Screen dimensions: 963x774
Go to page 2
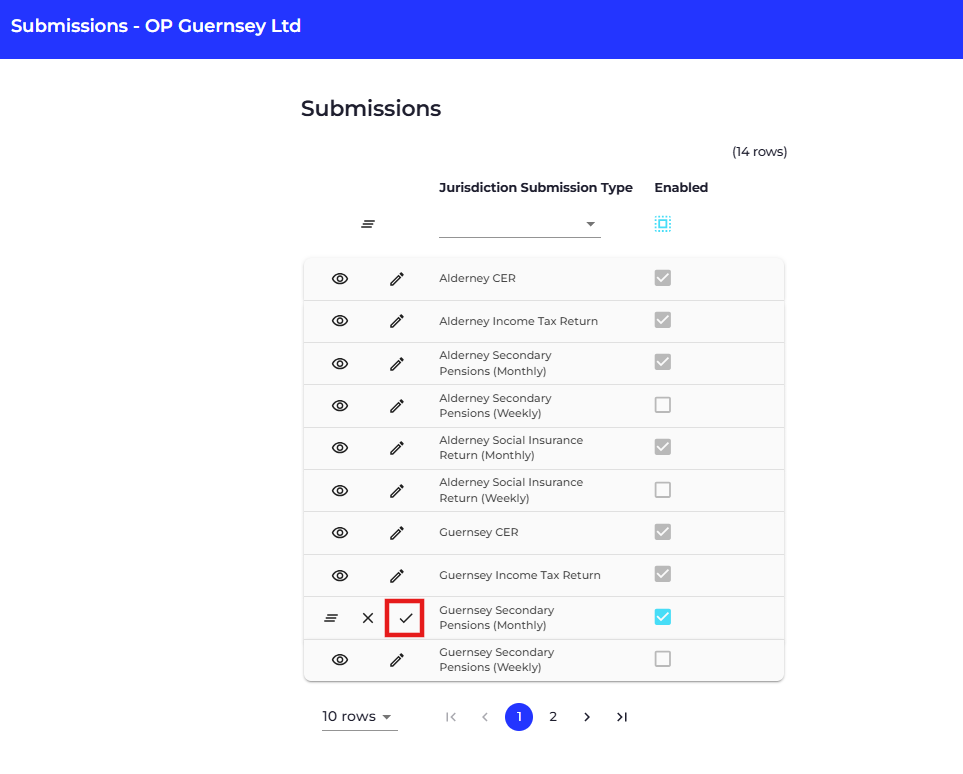tap(553, 717)
